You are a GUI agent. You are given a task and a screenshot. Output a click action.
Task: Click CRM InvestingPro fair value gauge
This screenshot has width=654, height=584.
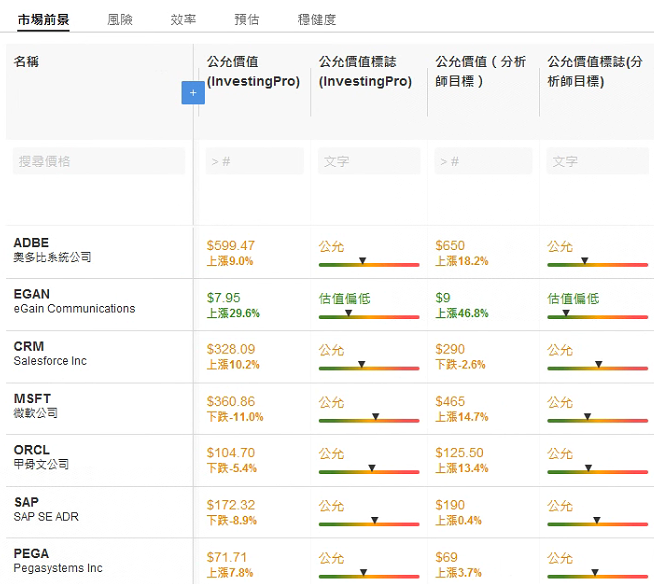pos(369,367)
